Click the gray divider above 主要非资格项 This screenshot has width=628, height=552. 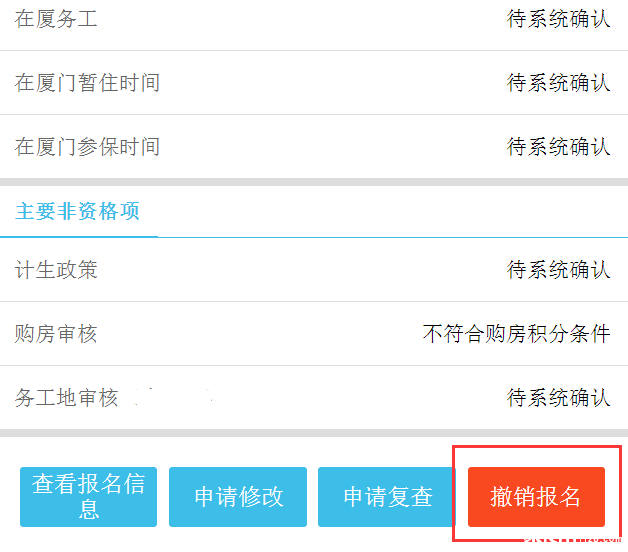tap(314, 182)
